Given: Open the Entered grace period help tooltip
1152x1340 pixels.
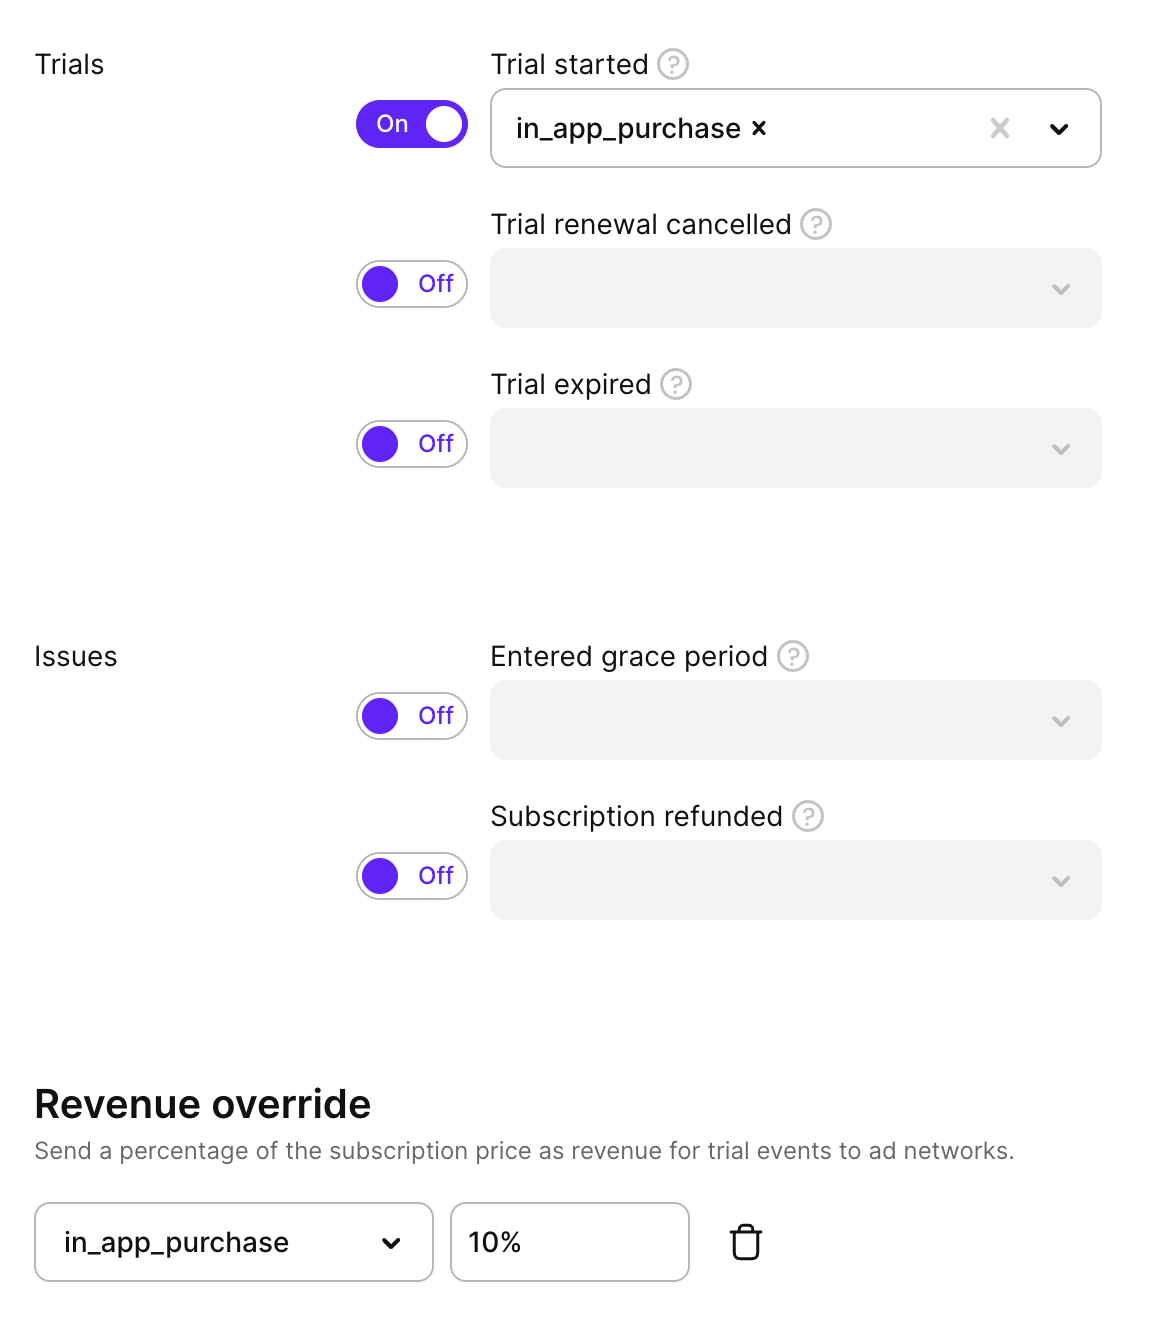Looking at the screenshot, I should tap(792, 656).
